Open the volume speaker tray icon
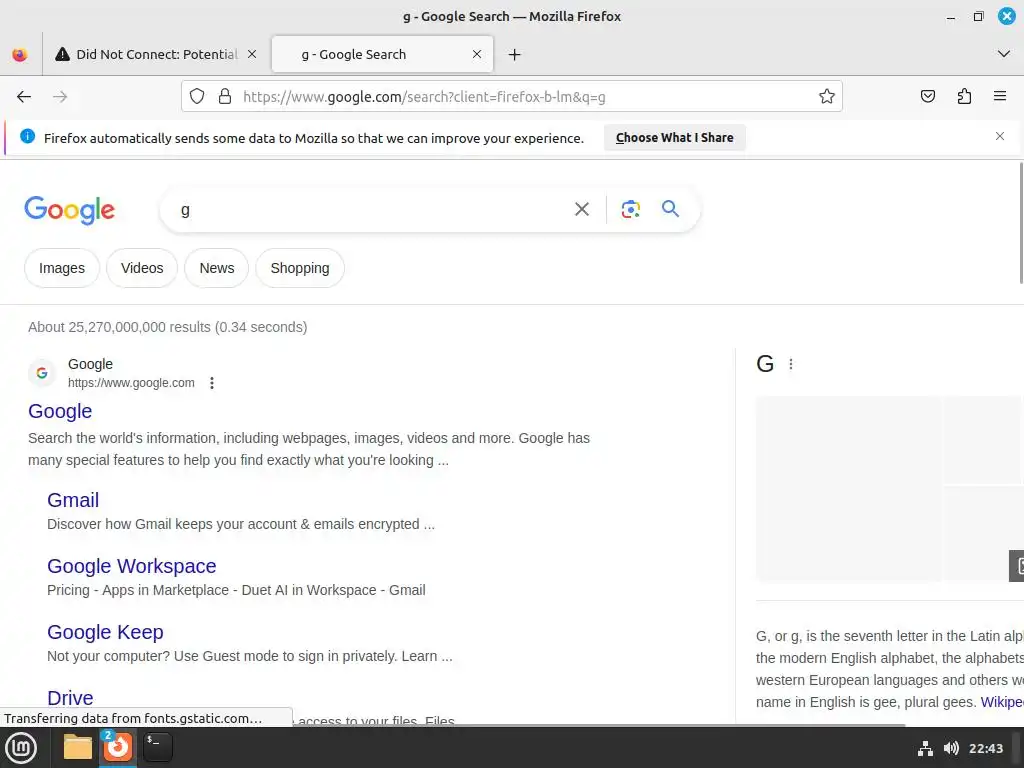 coord(951,748)
